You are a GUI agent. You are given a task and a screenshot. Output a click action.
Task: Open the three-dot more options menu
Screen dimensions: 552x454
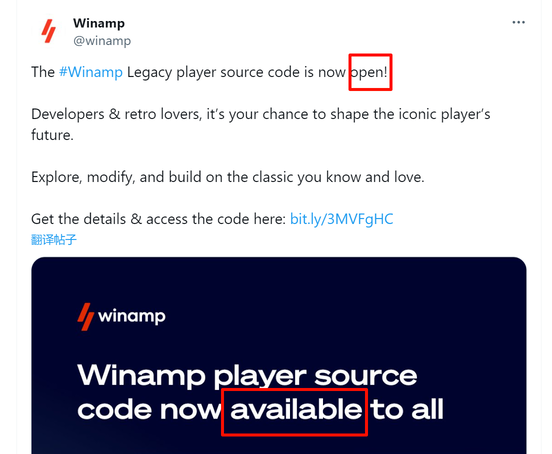pyautogui.click(x=518, y=23)
